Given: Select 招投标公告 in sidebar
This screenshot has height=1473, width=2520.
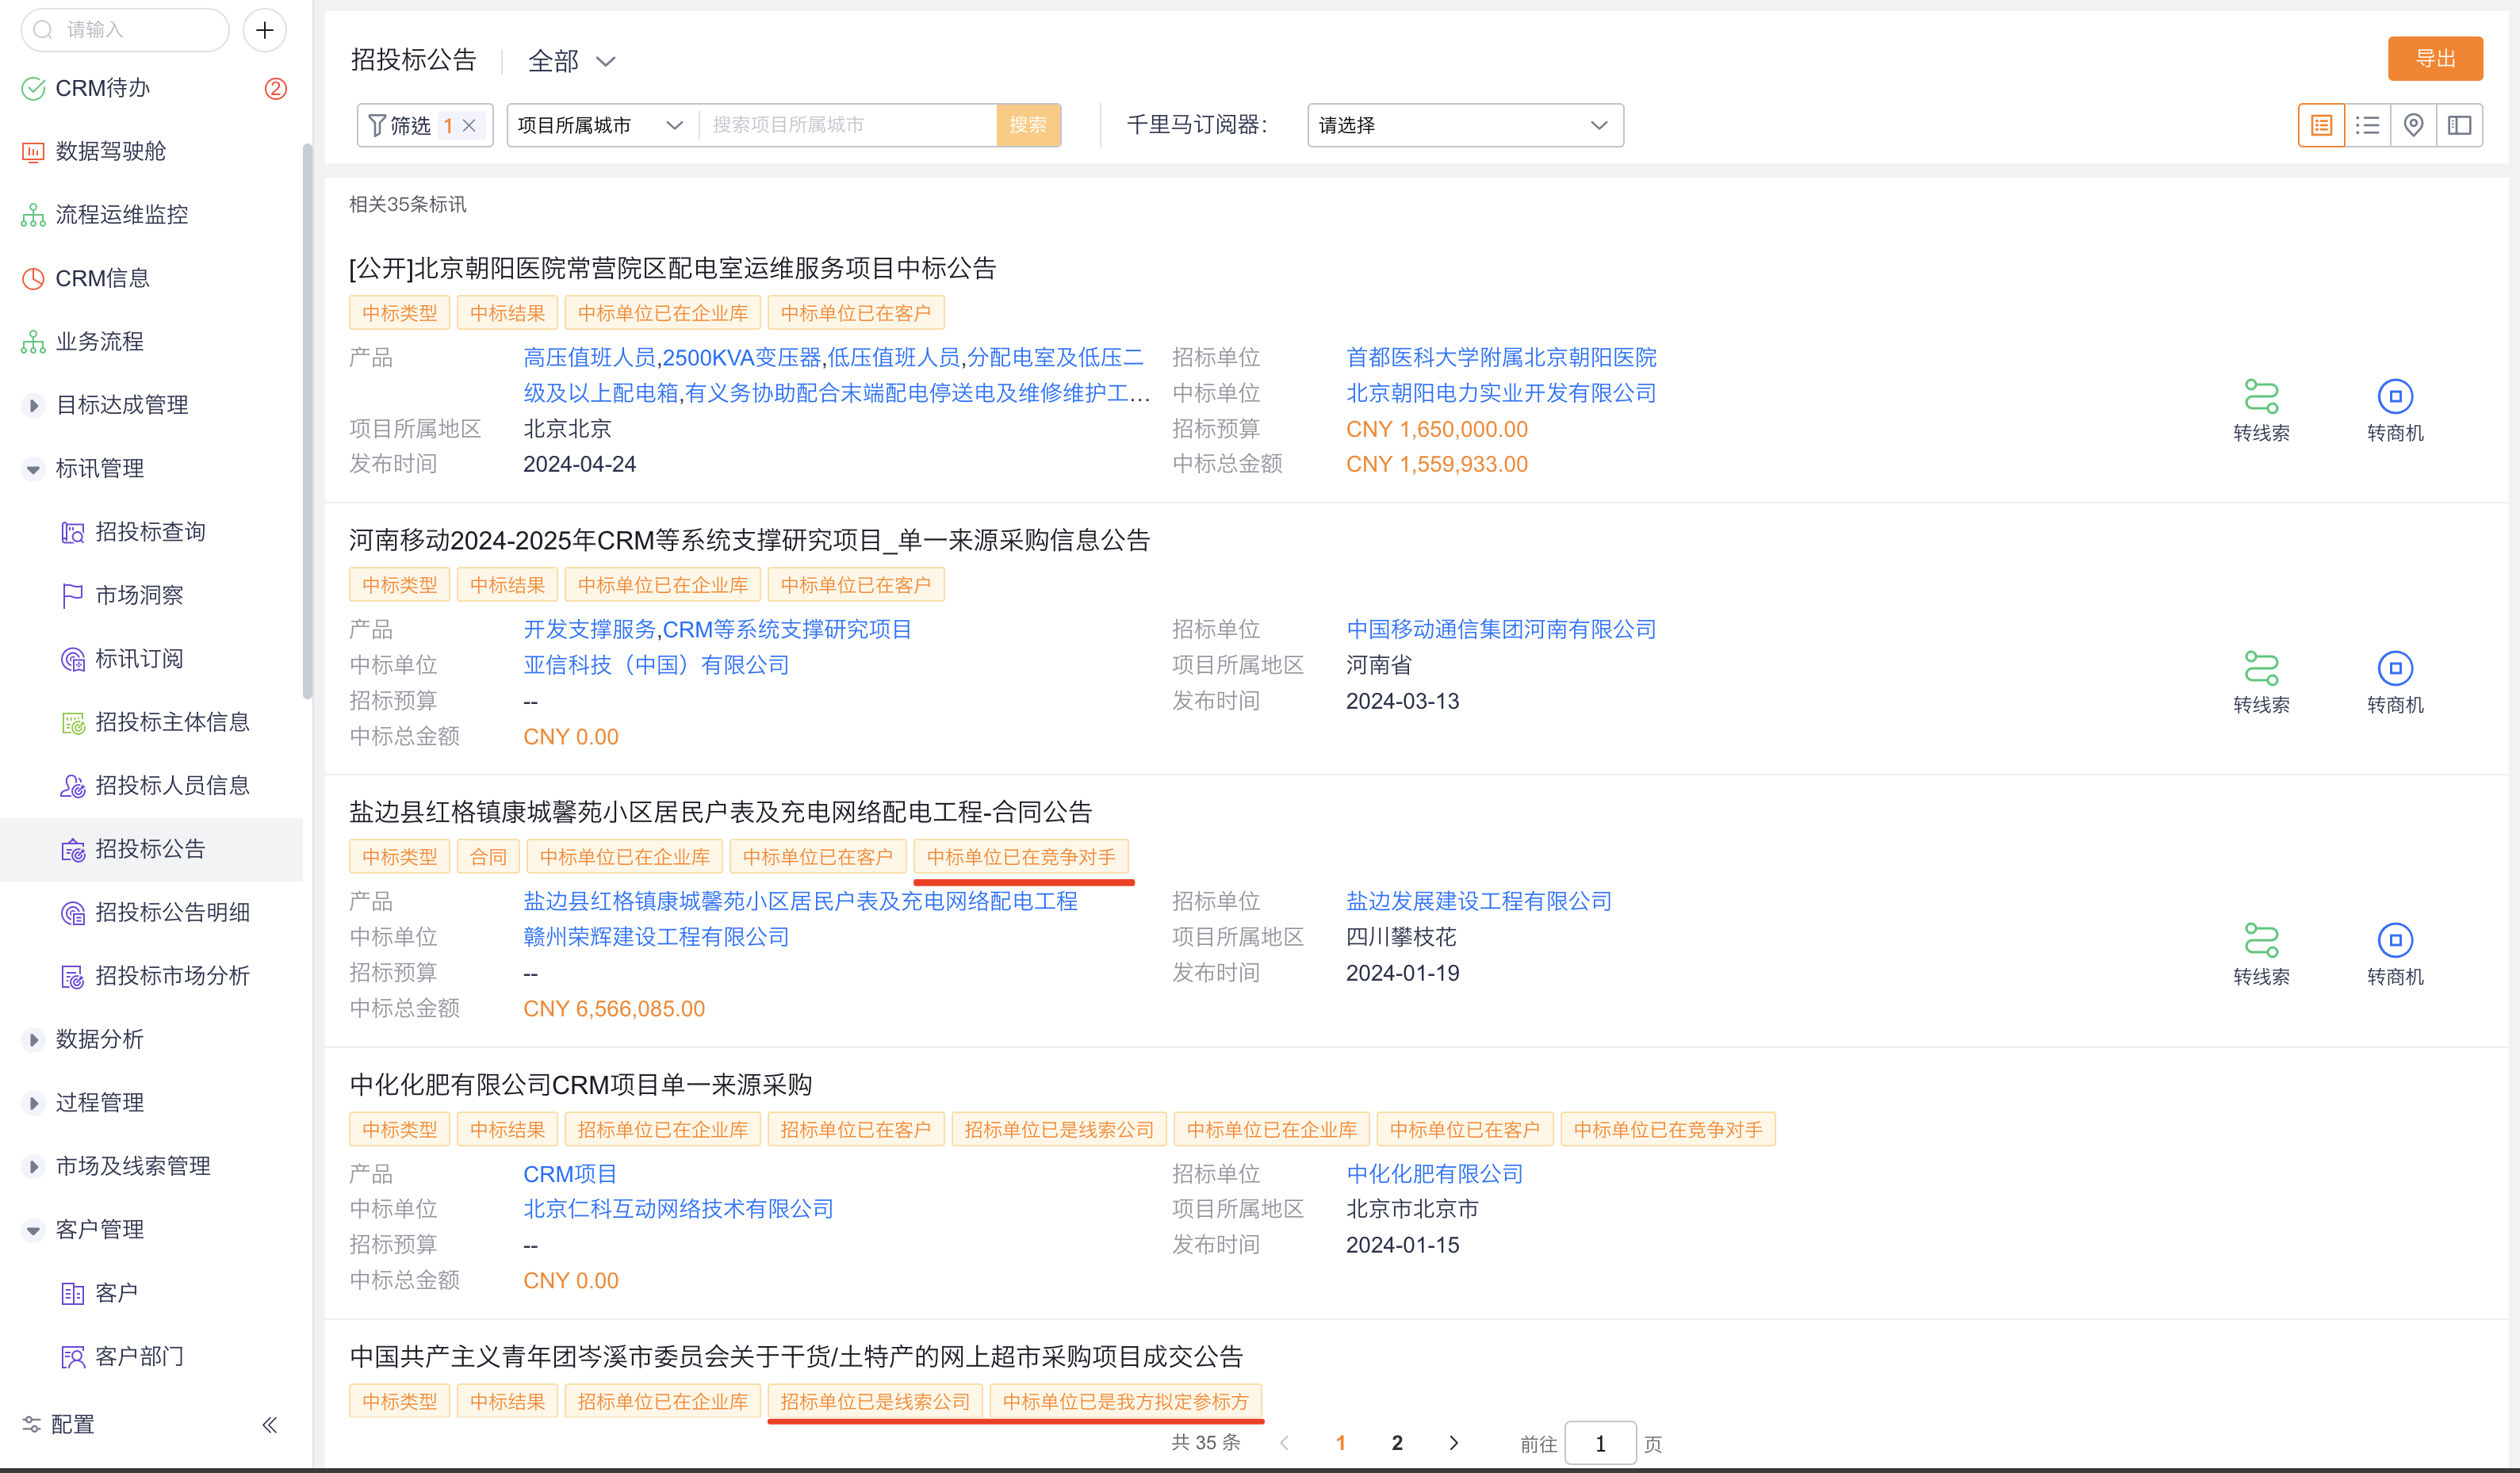Looking at the screenshot, I should pyautogui.click(x=150, y=849).
